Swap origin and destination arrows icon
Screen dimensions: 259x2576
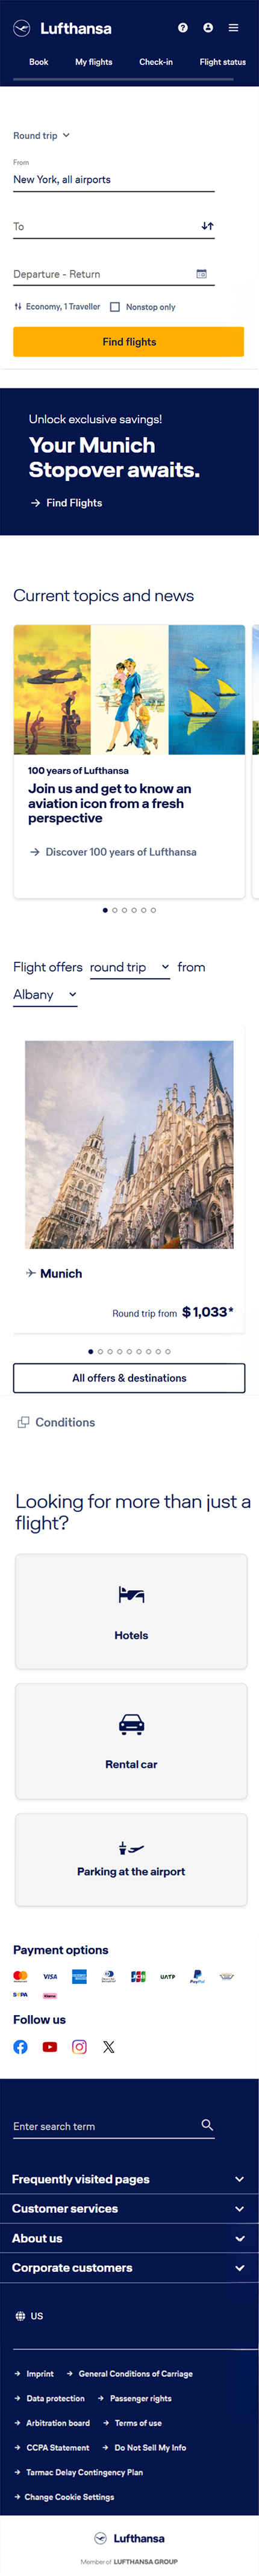pyautogui.click(x=207, y=226)
